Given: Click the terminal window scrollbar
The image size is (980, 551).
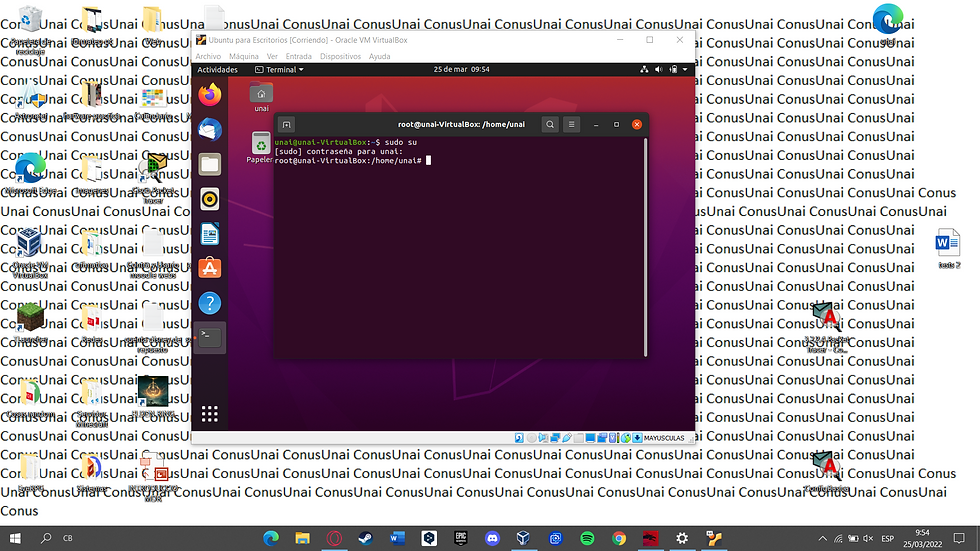Looking at the screenshot, I should (645, 247).
